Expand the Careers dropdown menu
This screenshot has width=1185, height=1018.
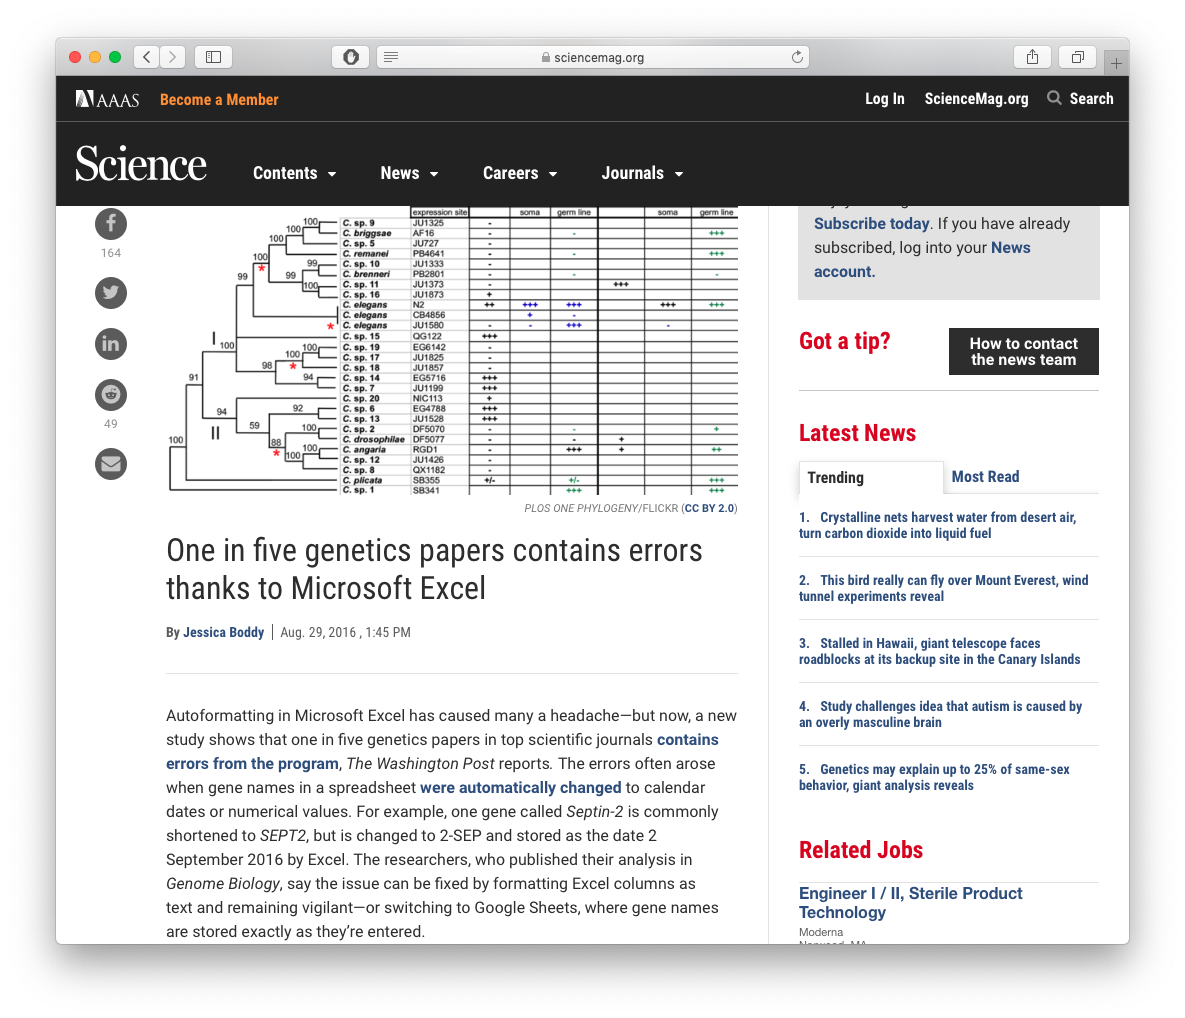click(x=520, y=173)
